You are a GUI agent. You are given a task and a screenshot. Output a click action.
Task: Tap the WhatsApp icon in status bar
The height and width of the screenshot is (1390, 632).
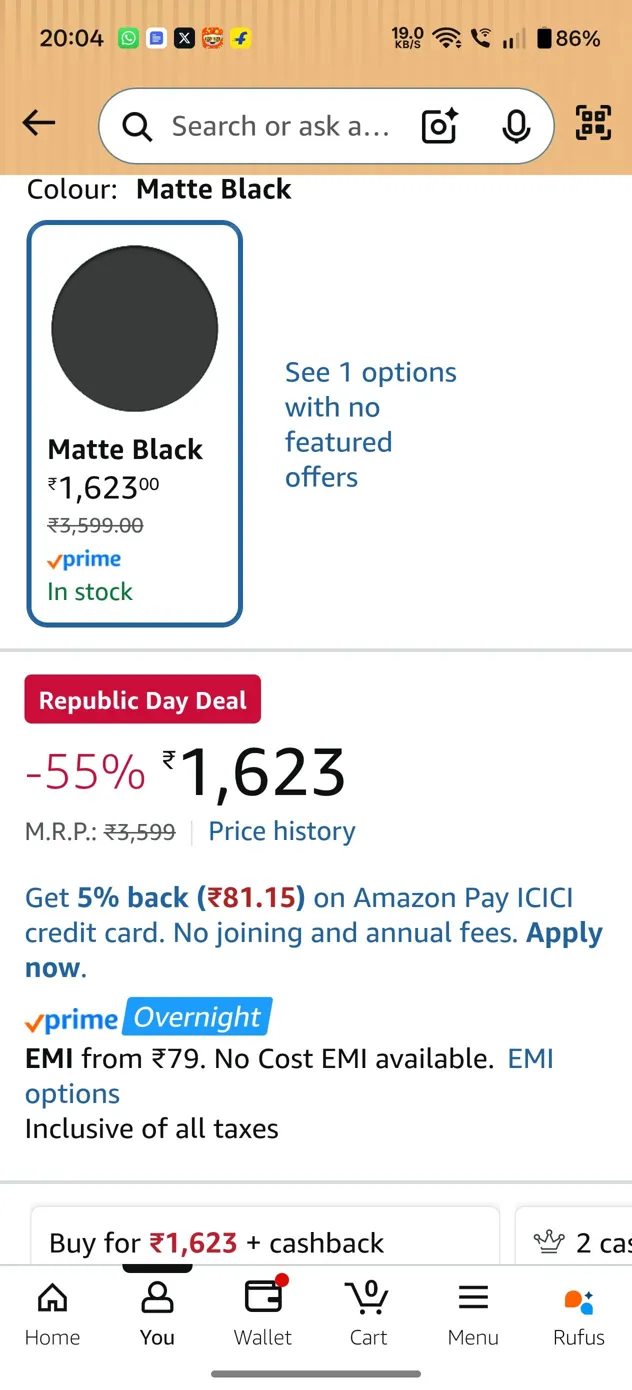pos(128,38)
